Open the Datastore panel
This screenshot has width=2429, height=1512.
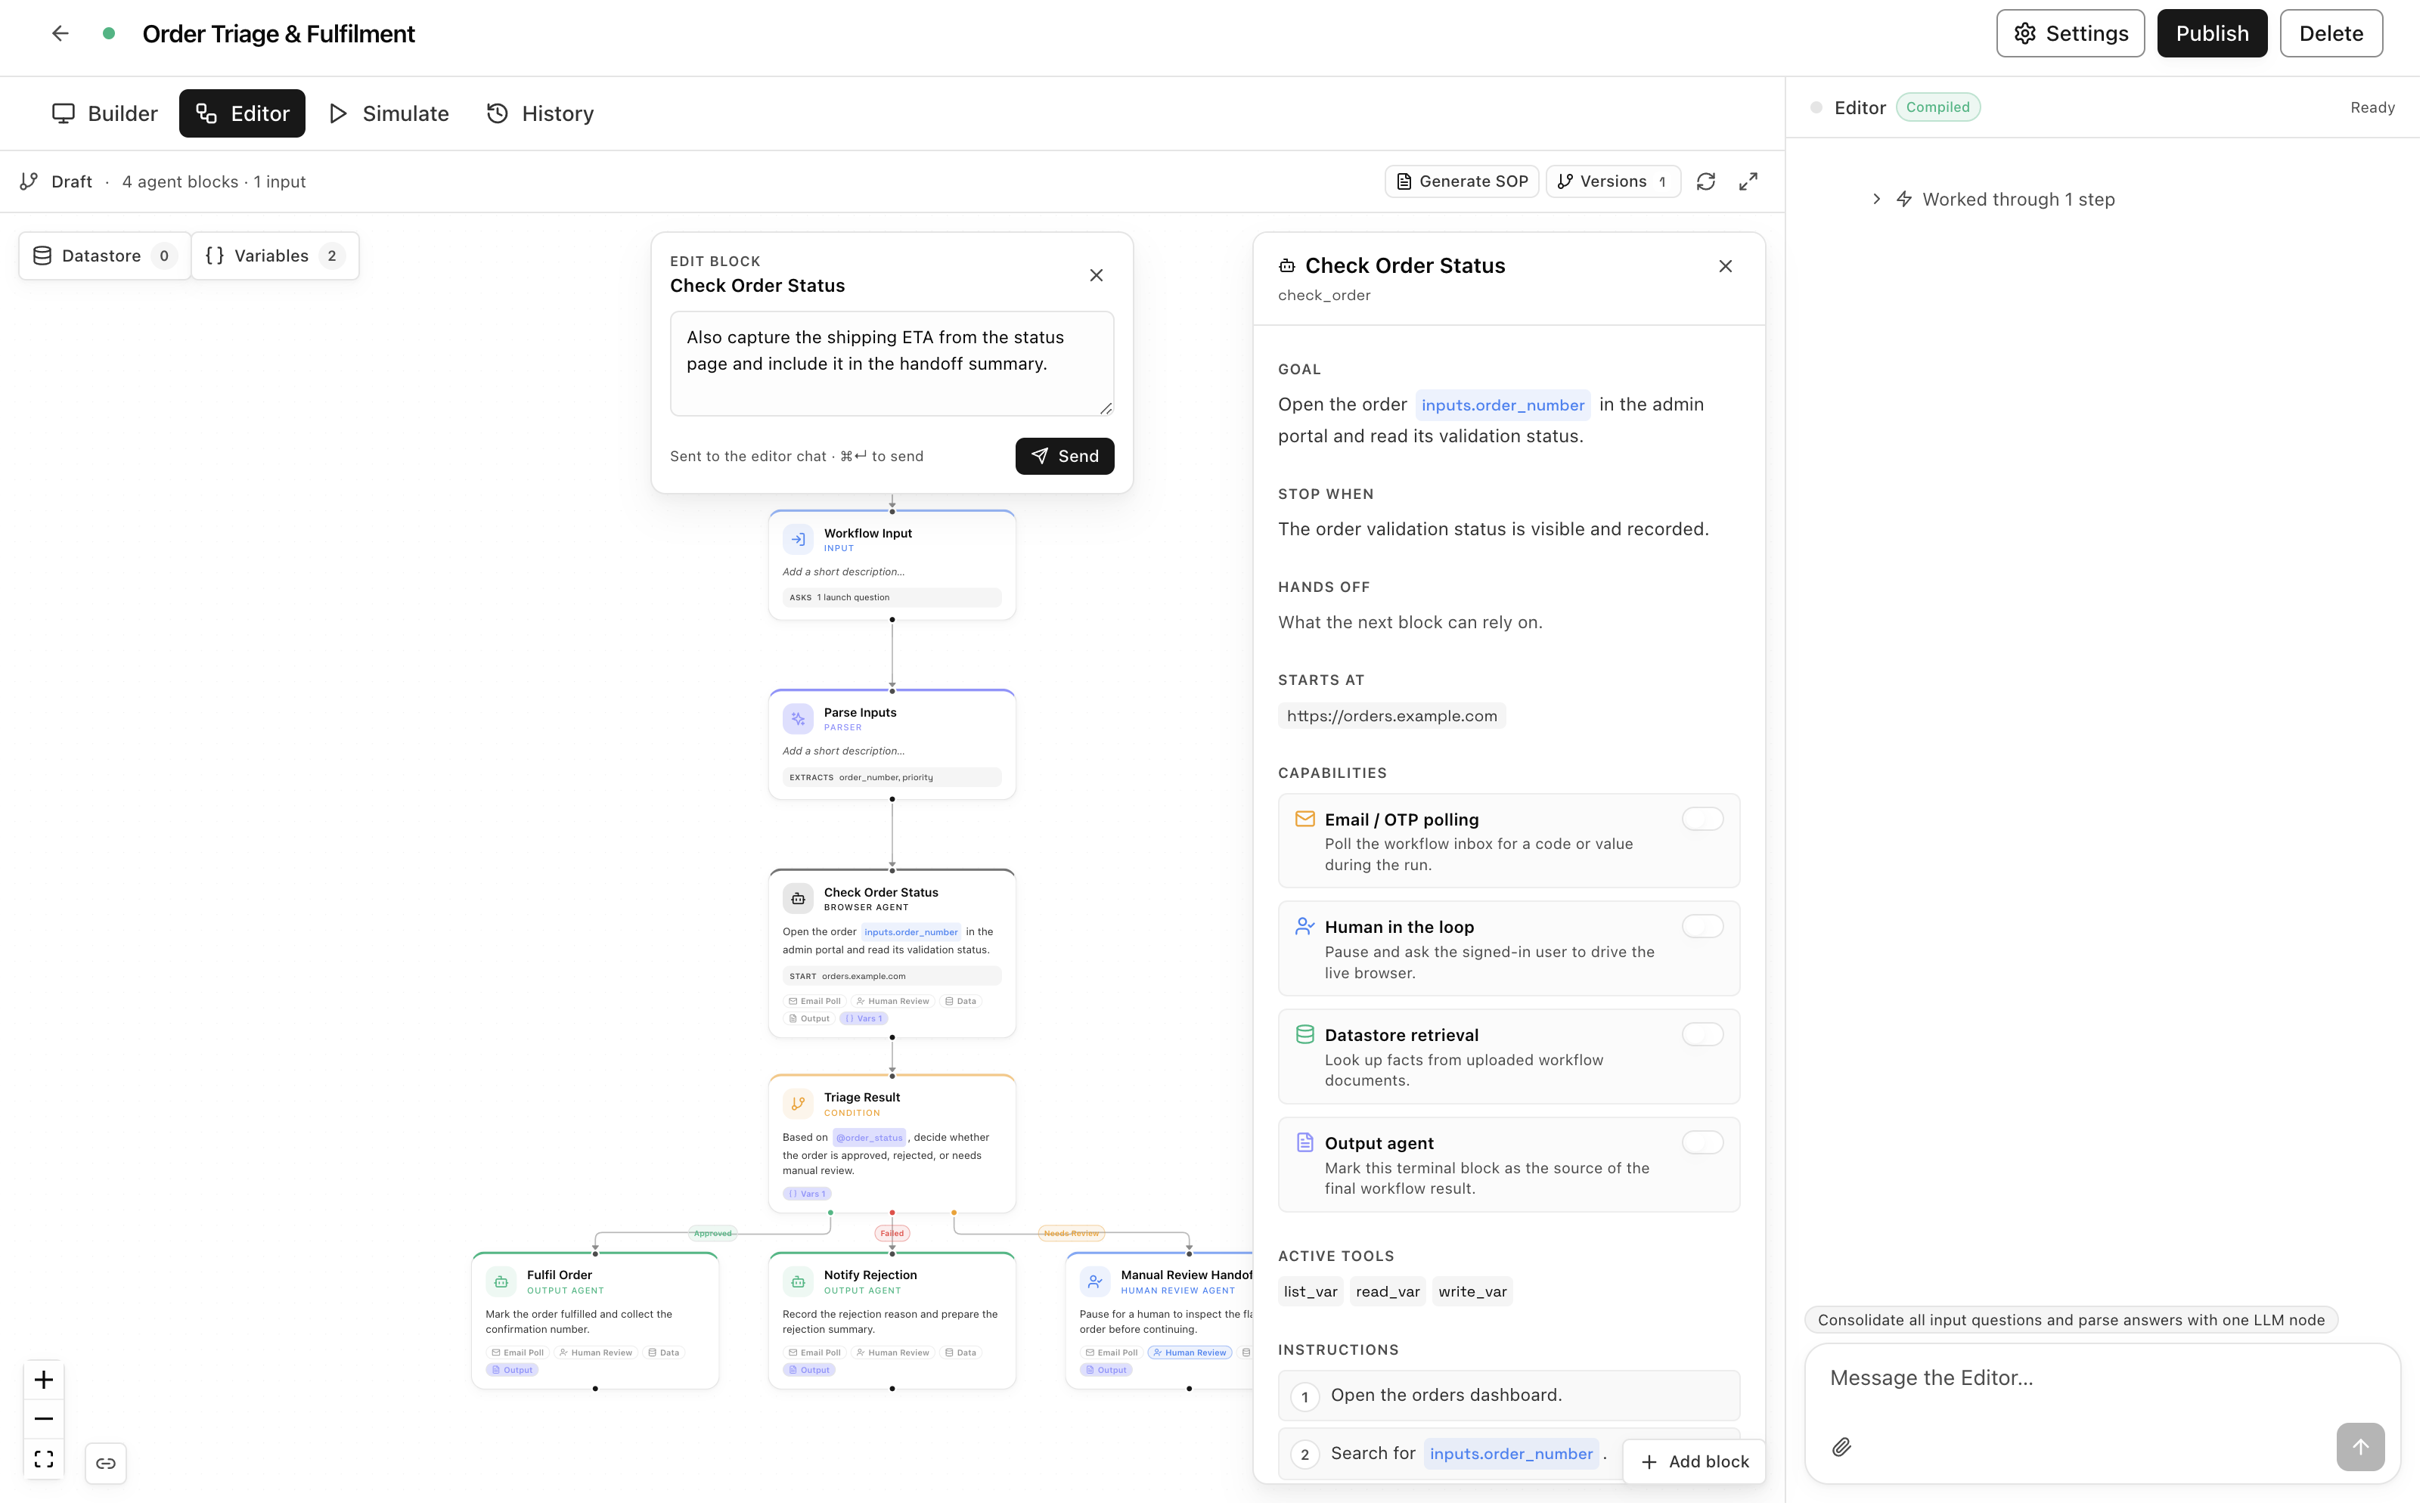pyautogui.click(x=105, y=257)
